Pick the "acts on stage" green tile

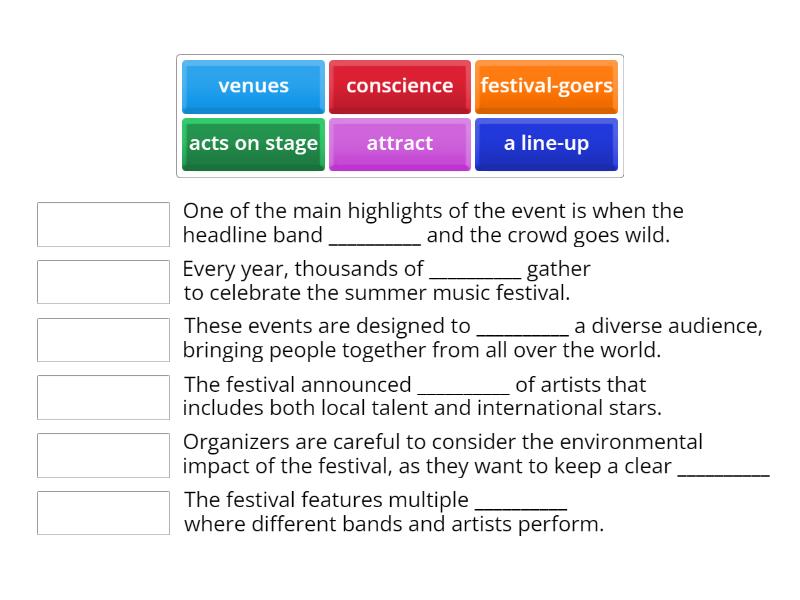tap(252, 143)
